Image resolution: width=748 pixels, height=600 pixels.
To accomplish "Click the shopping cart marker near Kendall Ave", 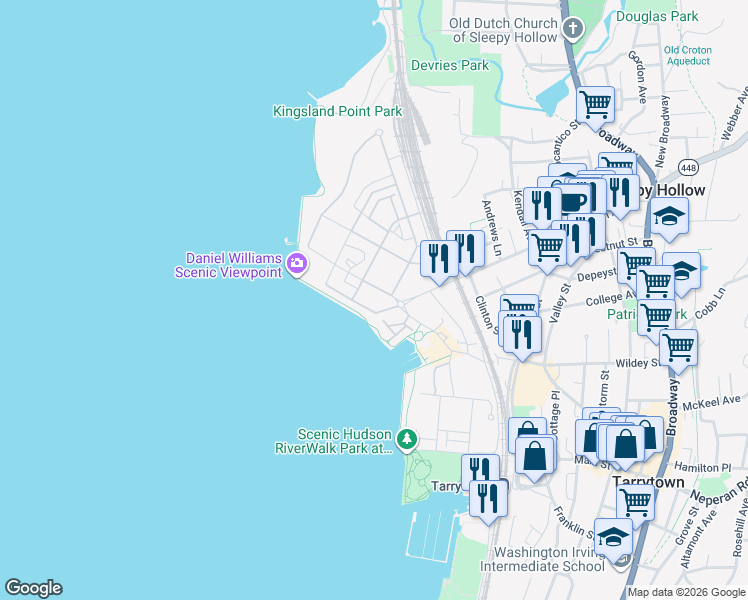I will coord(547,249).
